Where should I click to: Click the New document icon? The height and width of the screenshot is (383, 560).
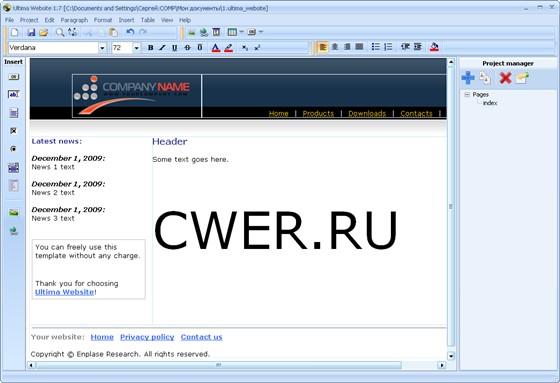(x=15, y=33)
